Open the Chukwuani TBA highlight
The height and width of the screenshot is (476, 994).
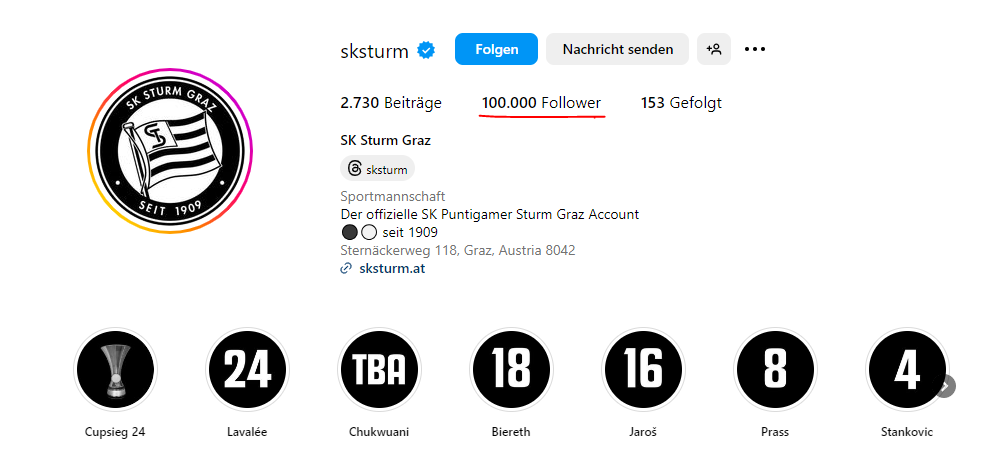pyautogui.click(x=379, y=370)
